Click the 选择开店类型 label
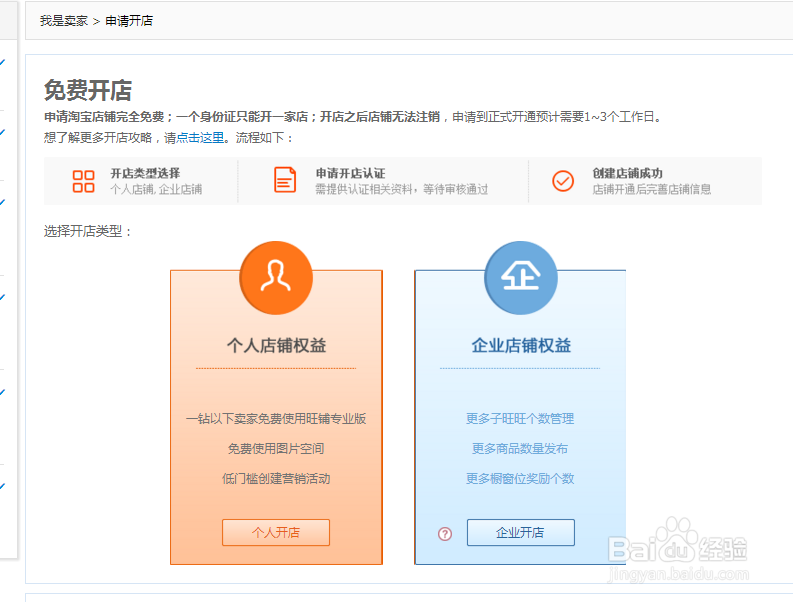793x602 pixels. (88, 231)
